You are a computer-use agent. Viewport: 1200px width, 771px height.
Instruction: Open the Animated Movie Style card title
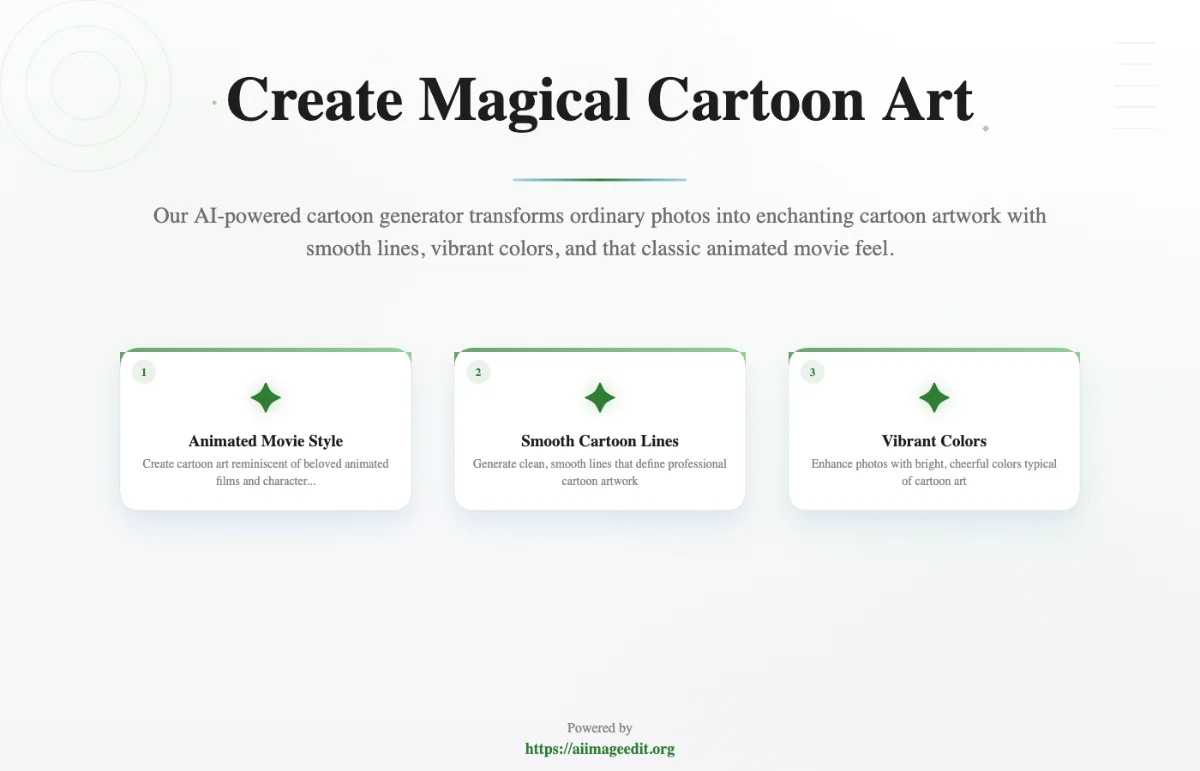pos(265,441)
